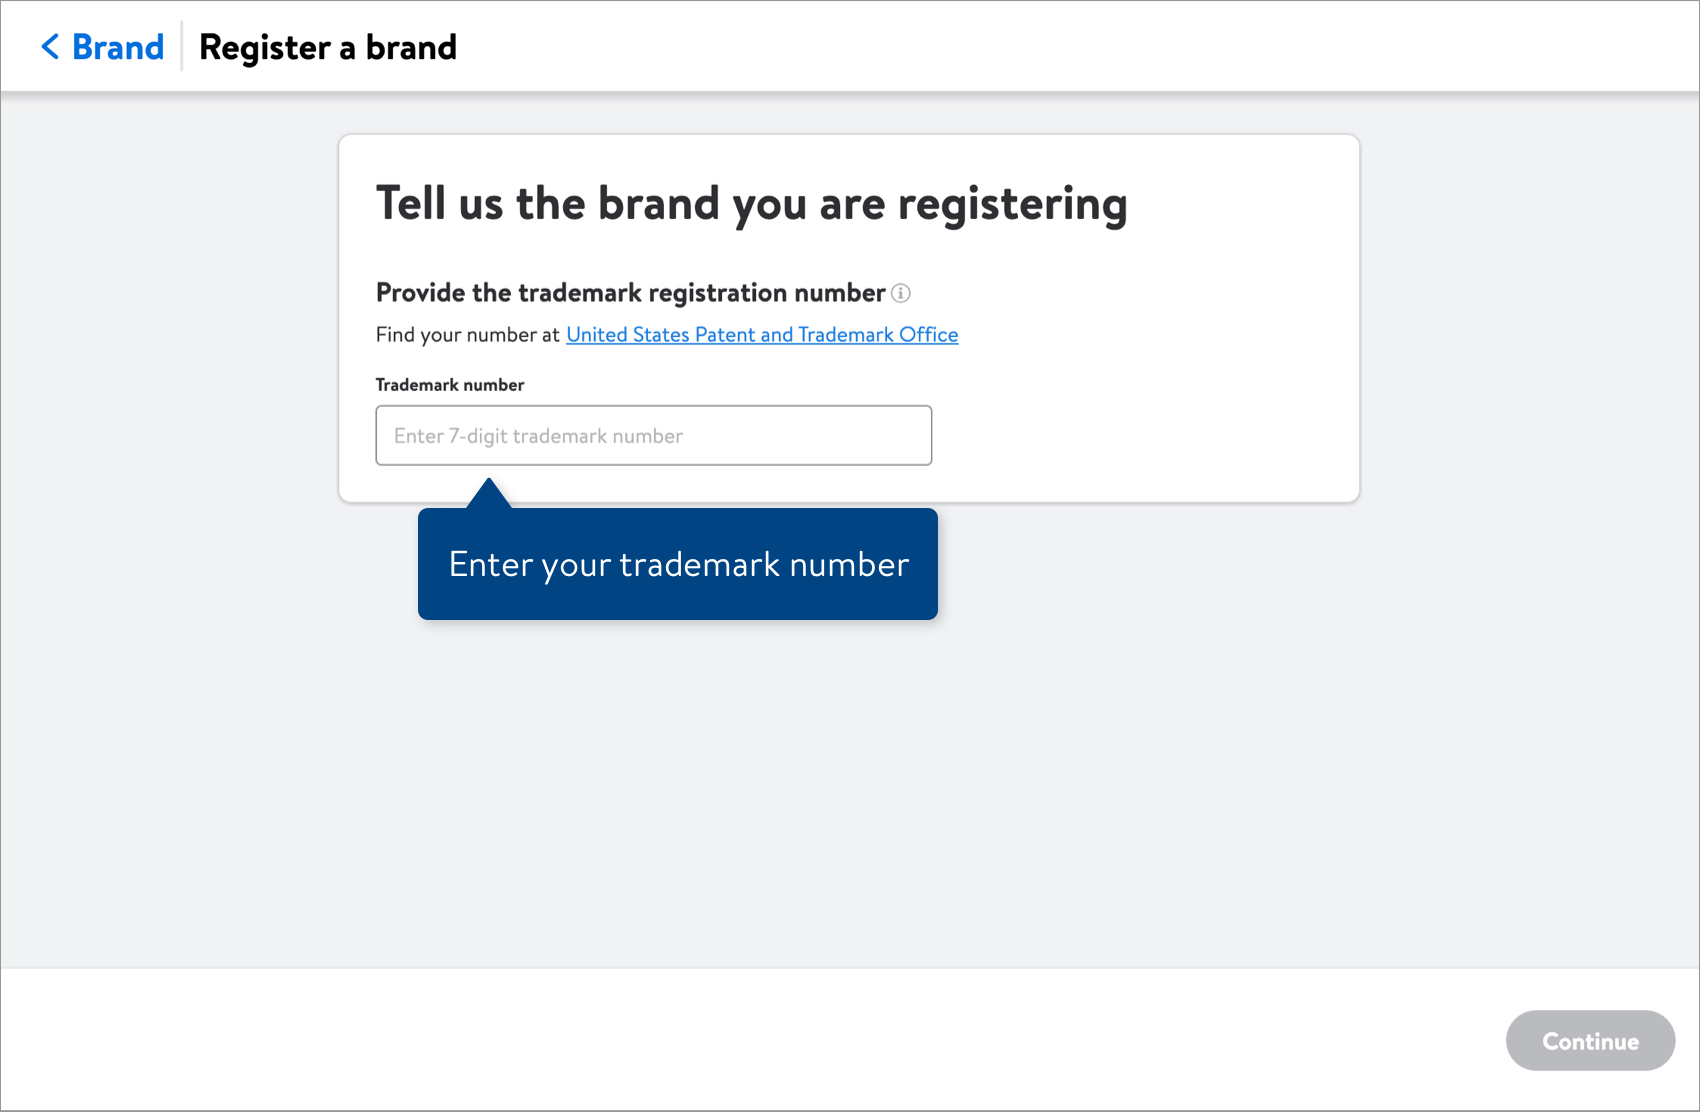Click the trademark number input field
This screenshot has width=1700, height=1112.
(653, 435)
